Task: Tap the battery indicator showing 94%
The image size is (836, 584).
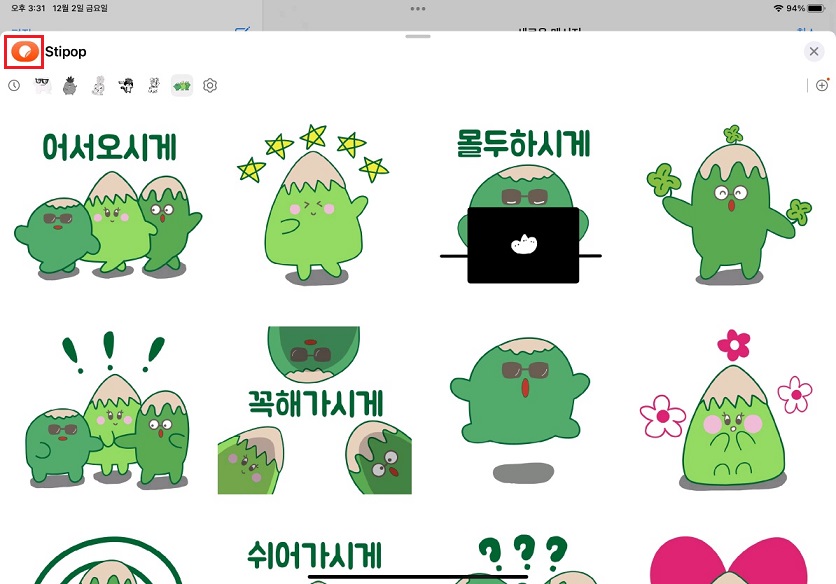Action: pos(806,9)
